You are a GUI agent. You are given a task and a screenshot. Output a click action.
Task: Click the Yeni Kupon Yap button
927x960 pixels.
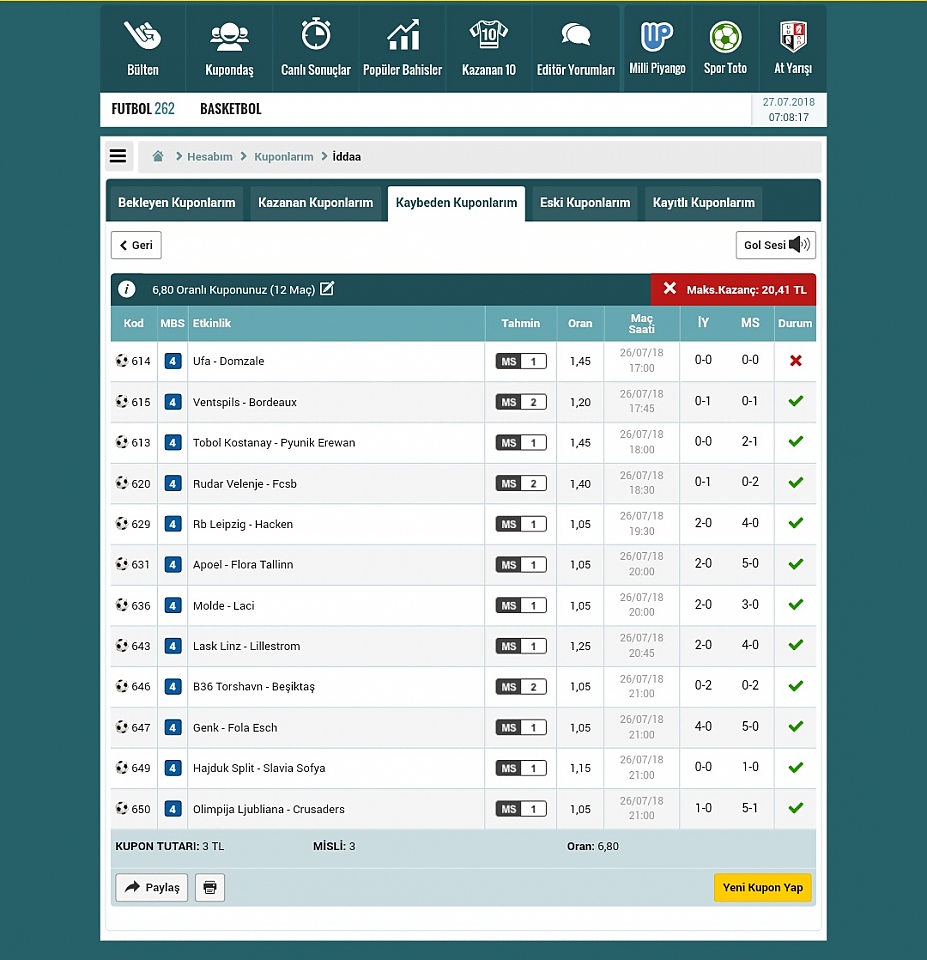click(x=762, y=887)
